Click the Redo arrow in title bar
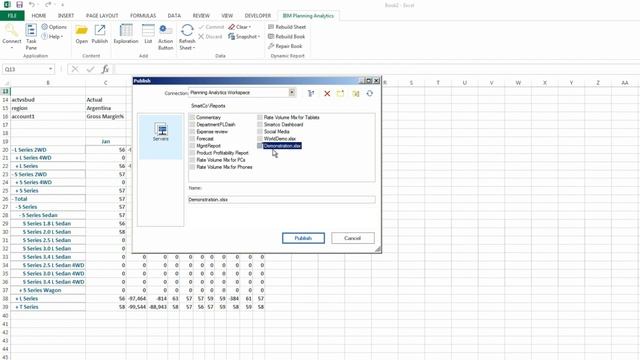The height and width of the screenshot is (360, 640). pos(48,5)
